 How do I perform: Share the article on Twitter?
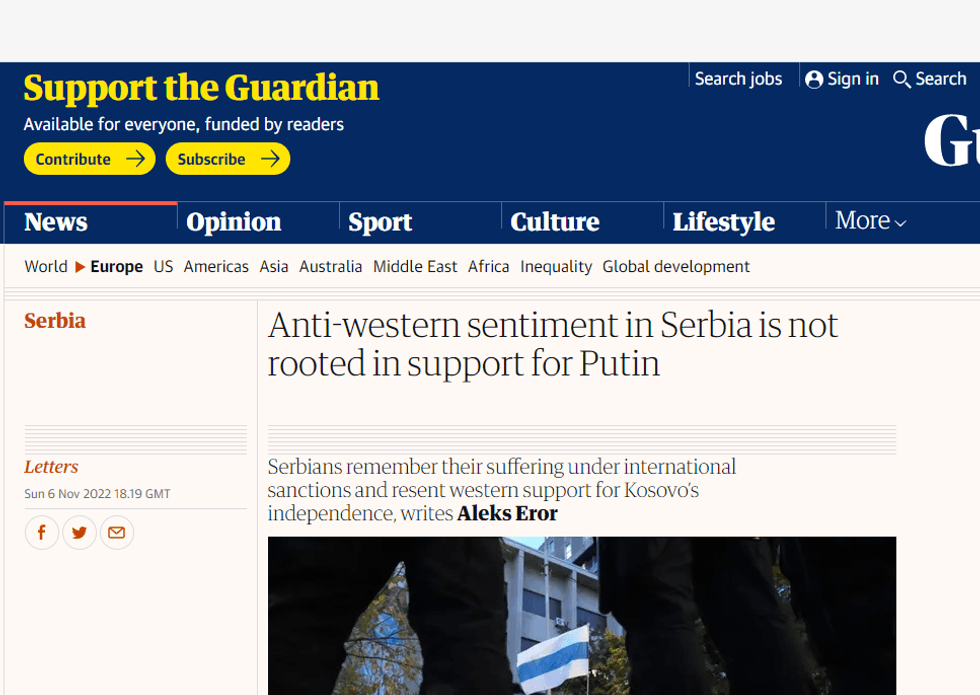click(x=79, y=532)
